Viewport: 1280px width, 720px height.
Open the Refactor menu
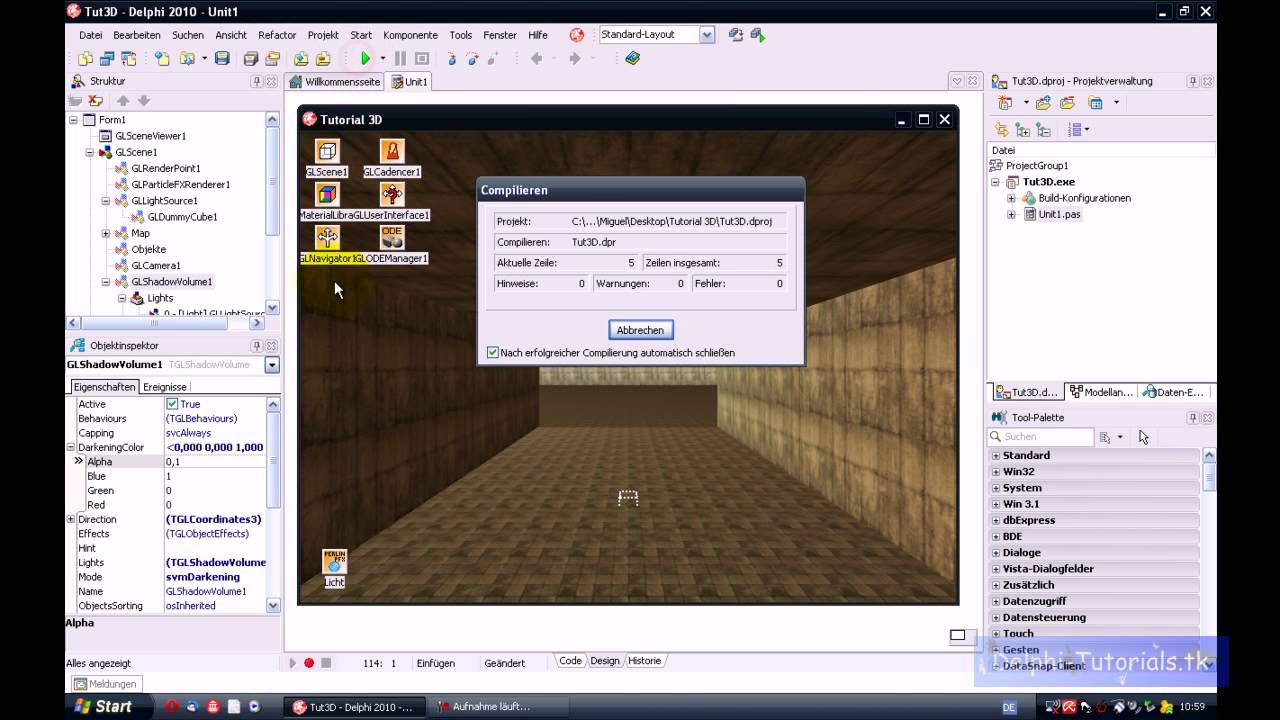click(277, 35)
